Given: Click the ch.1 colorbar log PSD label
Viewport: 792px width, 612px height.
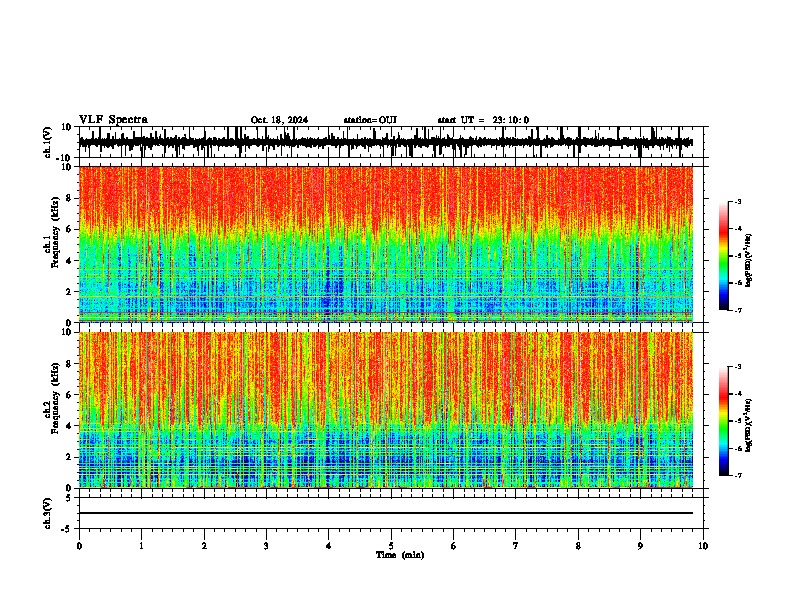Looking at the screenshot, I should (x=748, y=260).
